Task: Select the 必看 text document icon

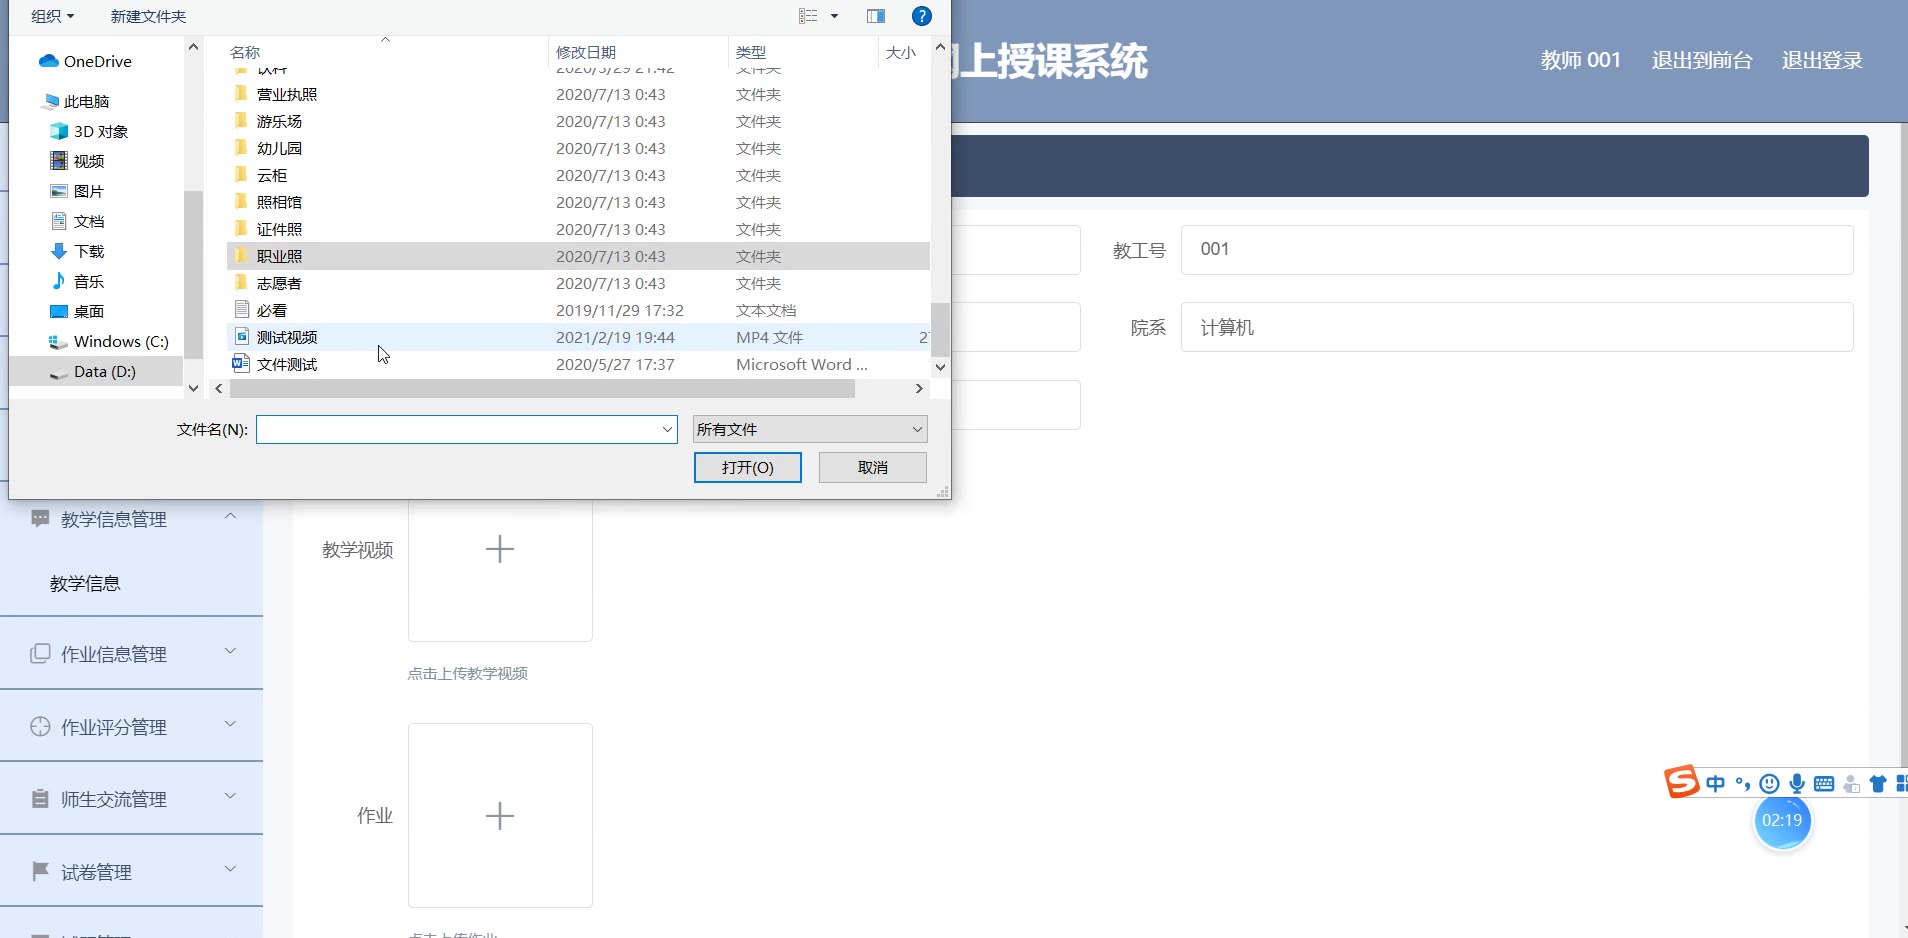Action: (x=241, y=310)
